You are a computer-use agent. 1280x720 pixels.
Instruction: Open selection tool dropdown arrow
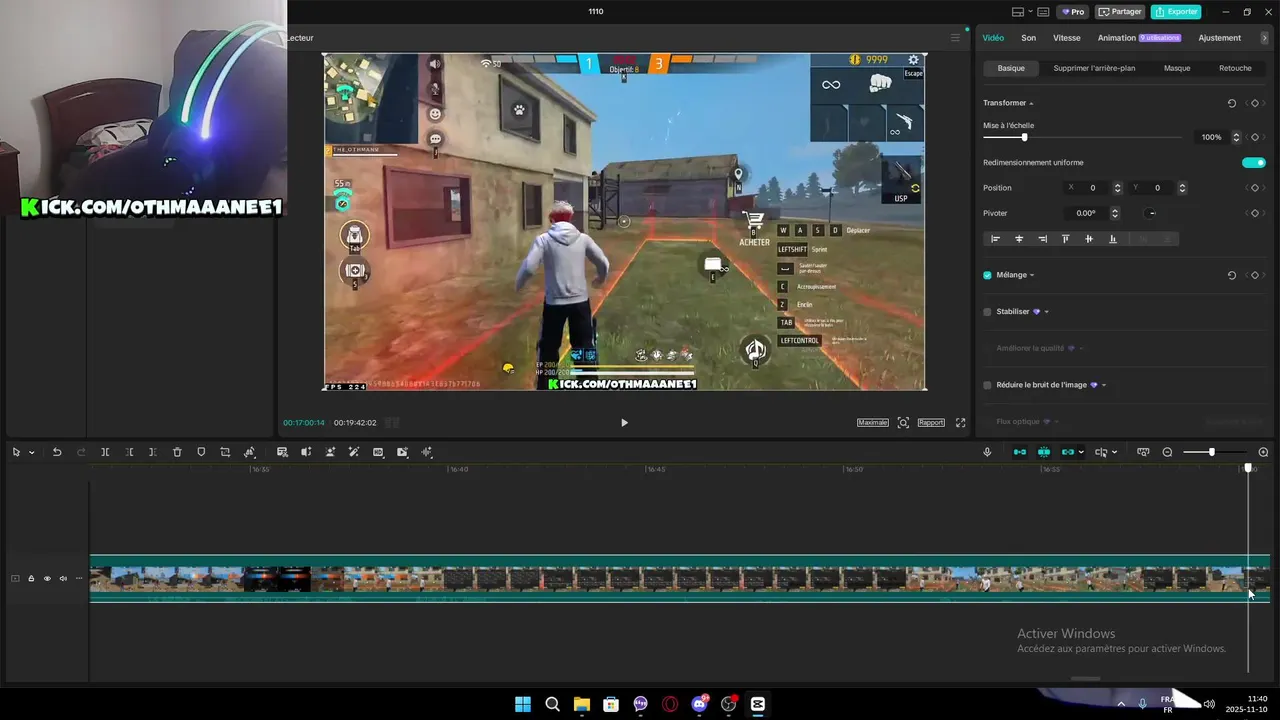31,452
